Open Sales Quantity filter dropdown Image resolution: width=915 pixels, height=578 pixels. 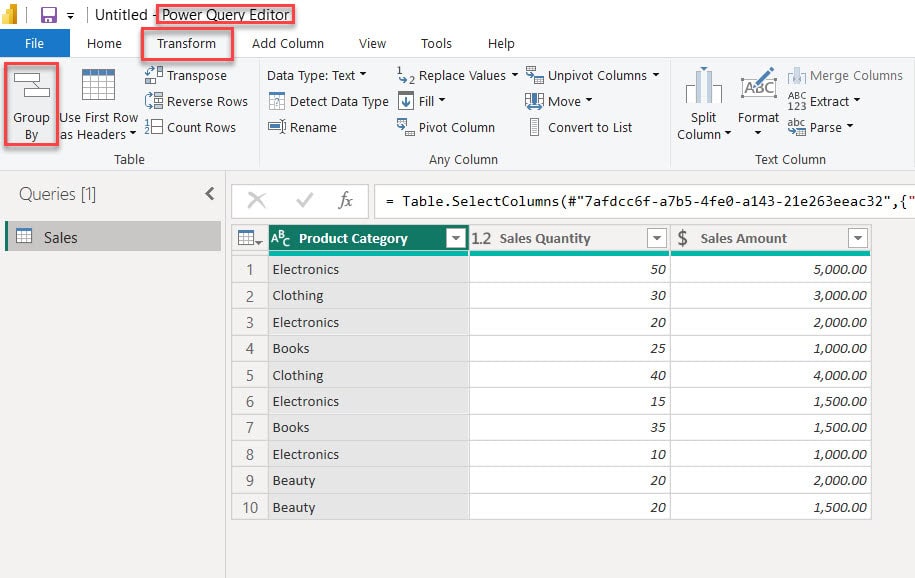[x=657, y=238]
